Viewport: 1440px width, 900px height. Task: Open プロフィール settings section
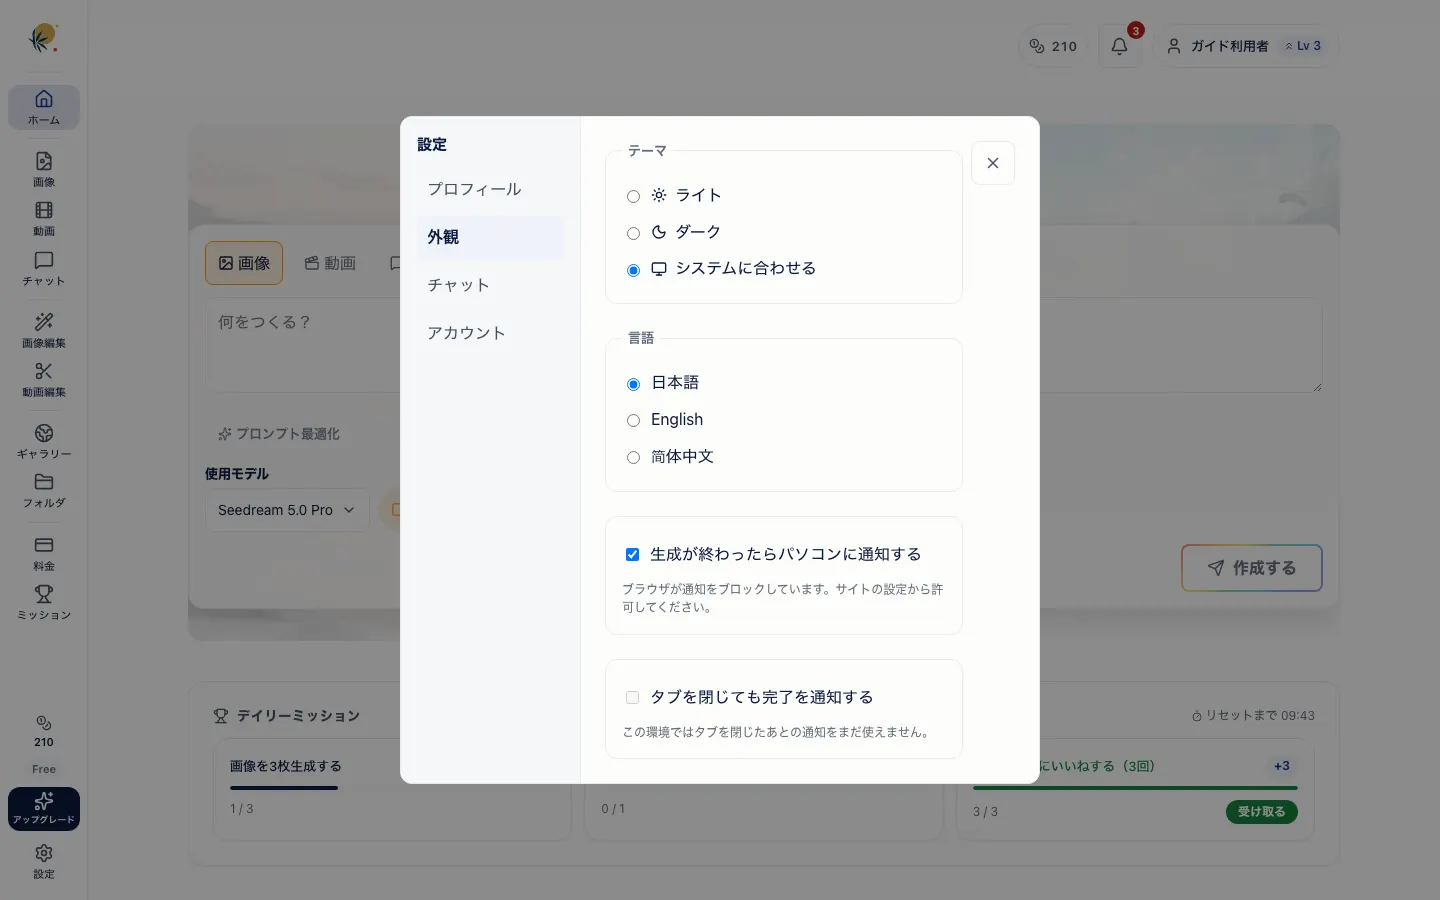click(x=490, y=189)
